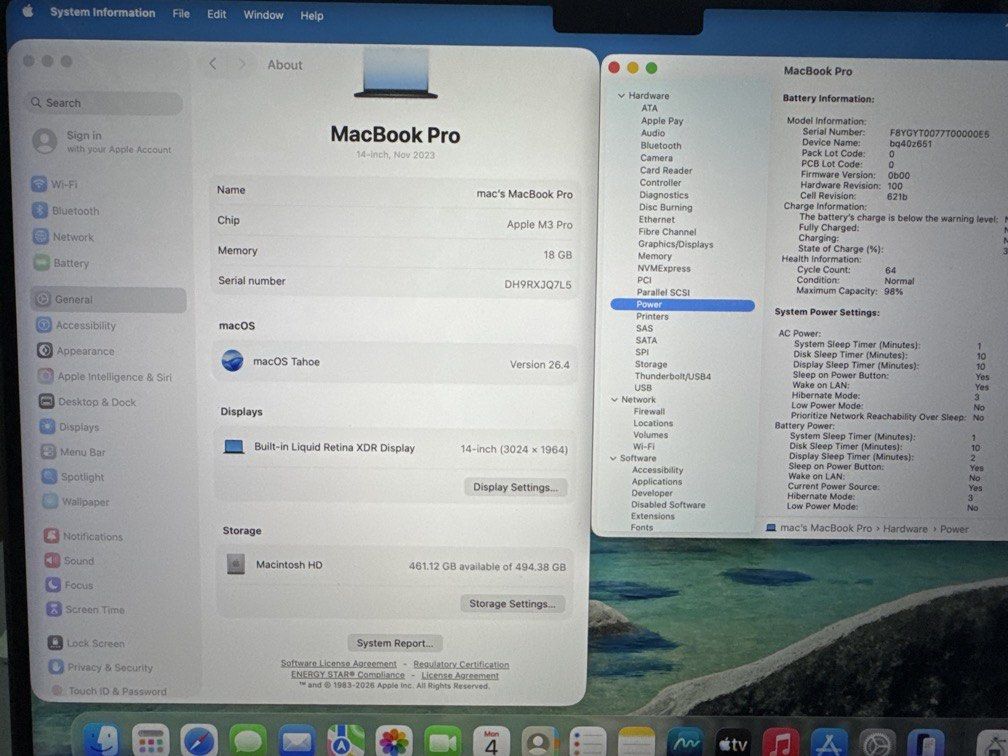This screenshot has width=1008, height=756.
Task: Open Apple Intelligence & Siri settings
Action: click(105, 377)
